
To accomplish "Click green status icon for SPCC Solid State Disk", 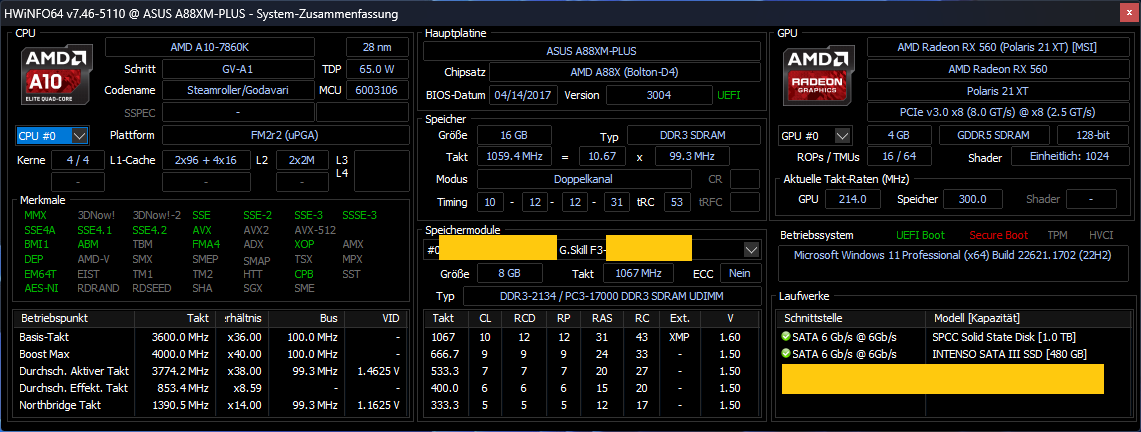I will (x=785, y=337).
